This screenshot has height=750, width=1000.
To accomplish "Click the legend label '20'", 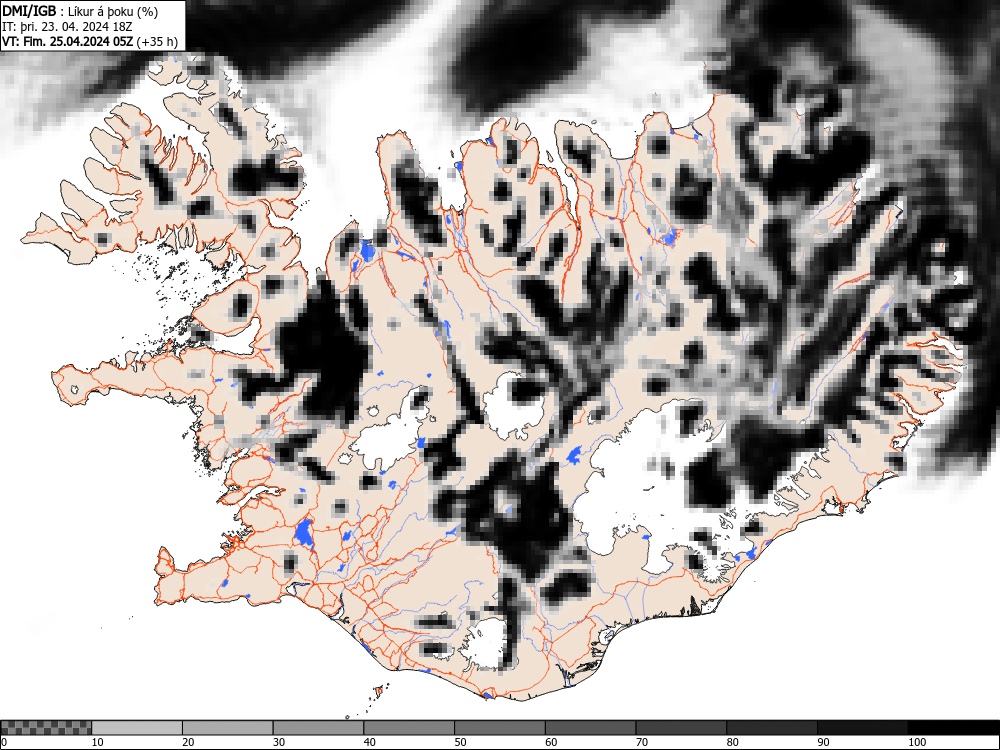I will [188, 742].
